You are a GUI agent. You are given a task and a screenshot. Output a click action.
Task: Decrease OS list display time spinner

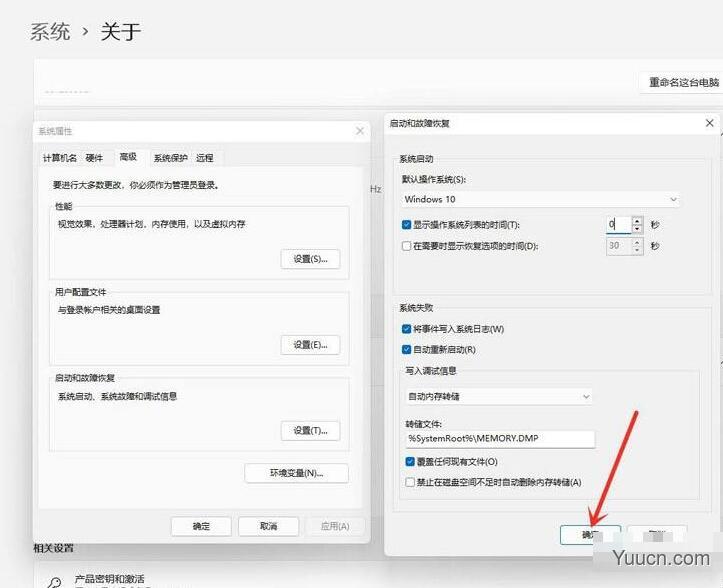point(637,229)
